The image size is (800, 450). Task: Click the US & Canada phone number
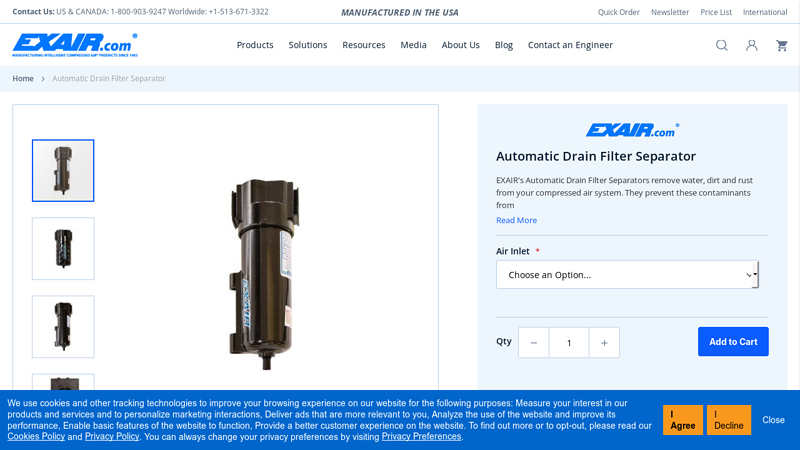coord(138,12)
